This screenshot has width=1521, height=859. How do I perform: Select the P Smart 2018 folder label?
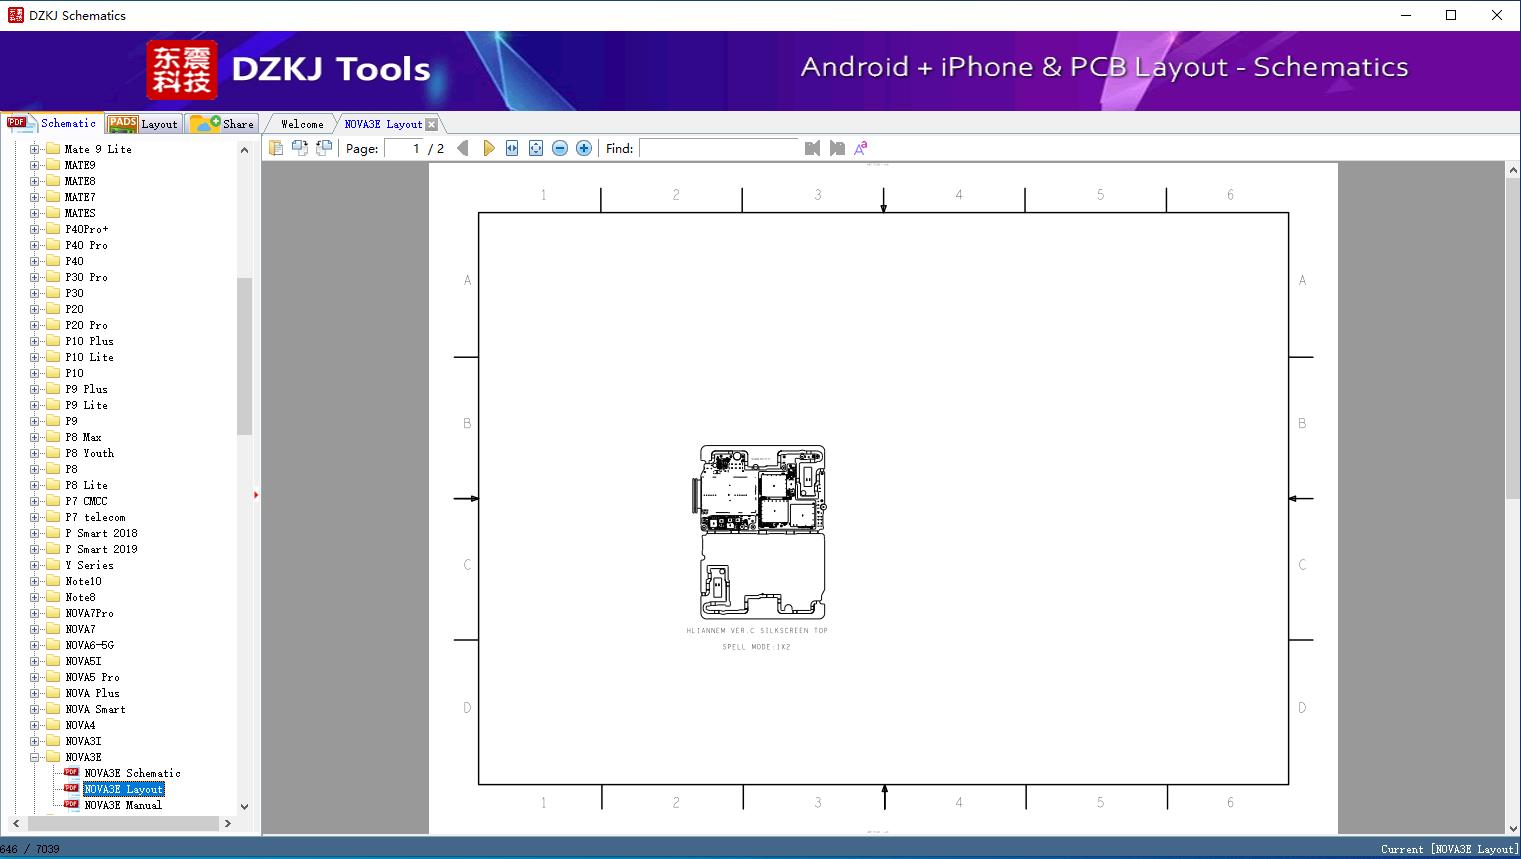pyautogui.click(x=101, y=533)
